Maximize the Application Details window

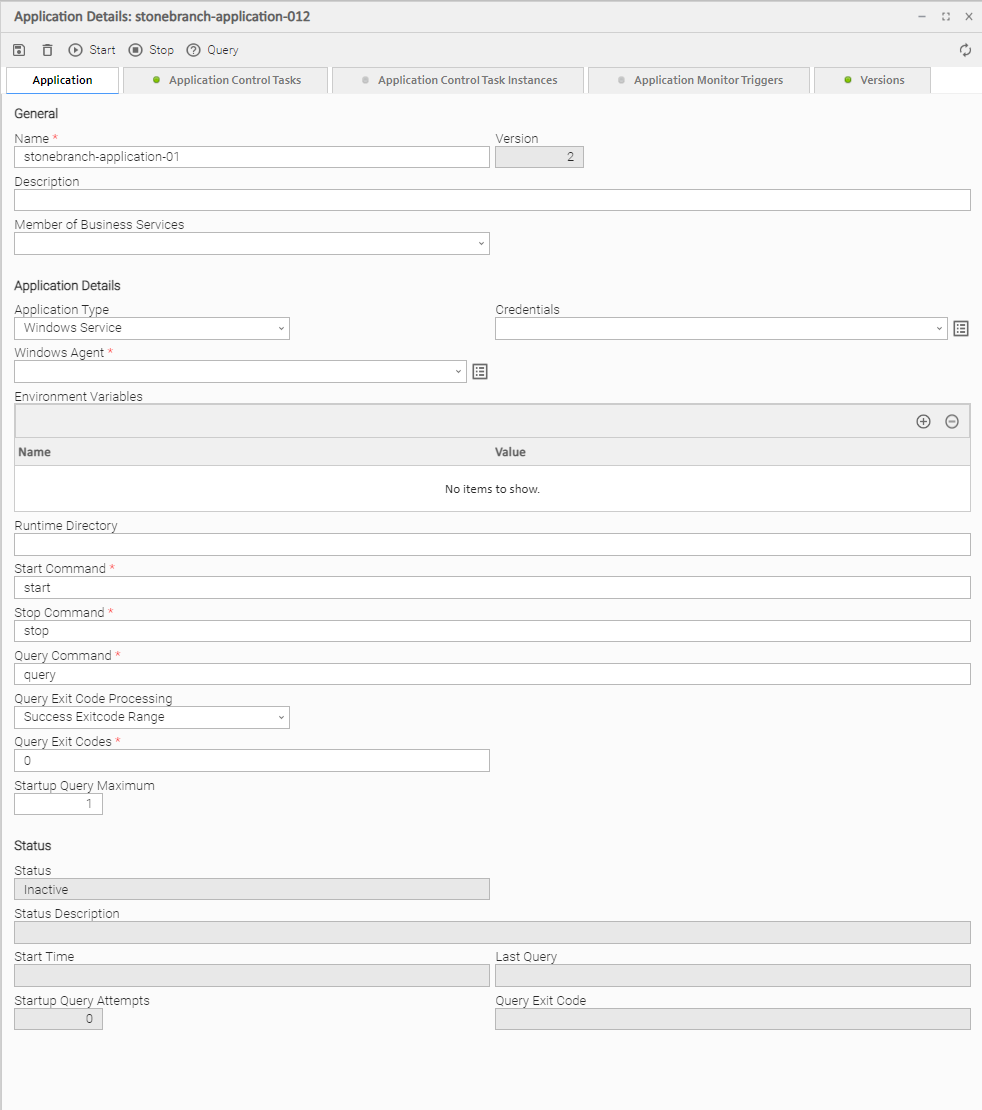pyautogui.click(x=946, y=17)
